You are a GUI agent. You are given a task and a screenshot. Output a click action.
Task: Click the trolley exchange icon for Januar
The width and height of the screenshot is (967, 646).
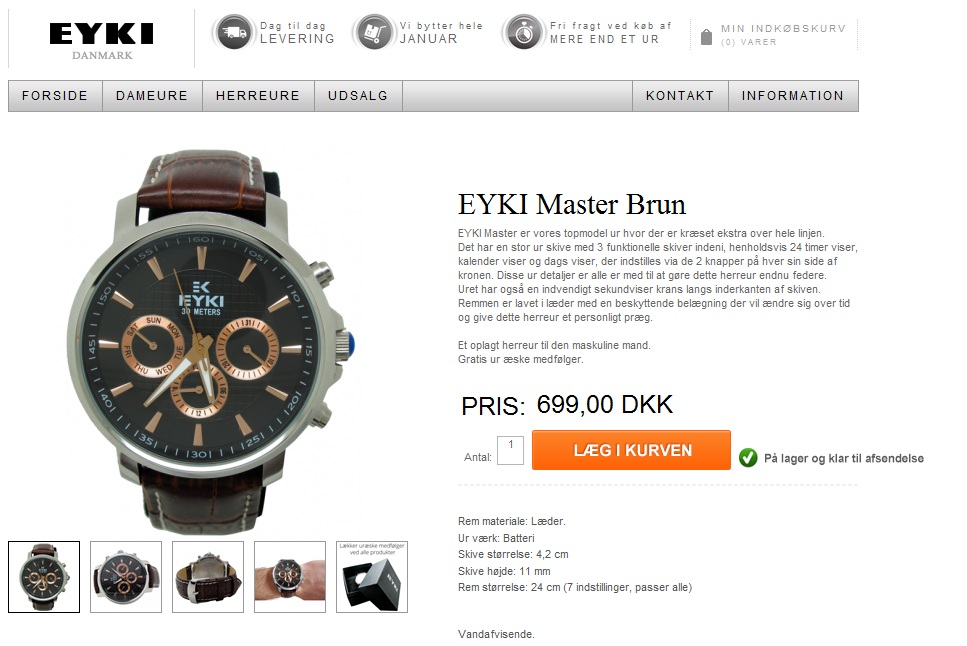pyautogui.click(x=374, y=32)
